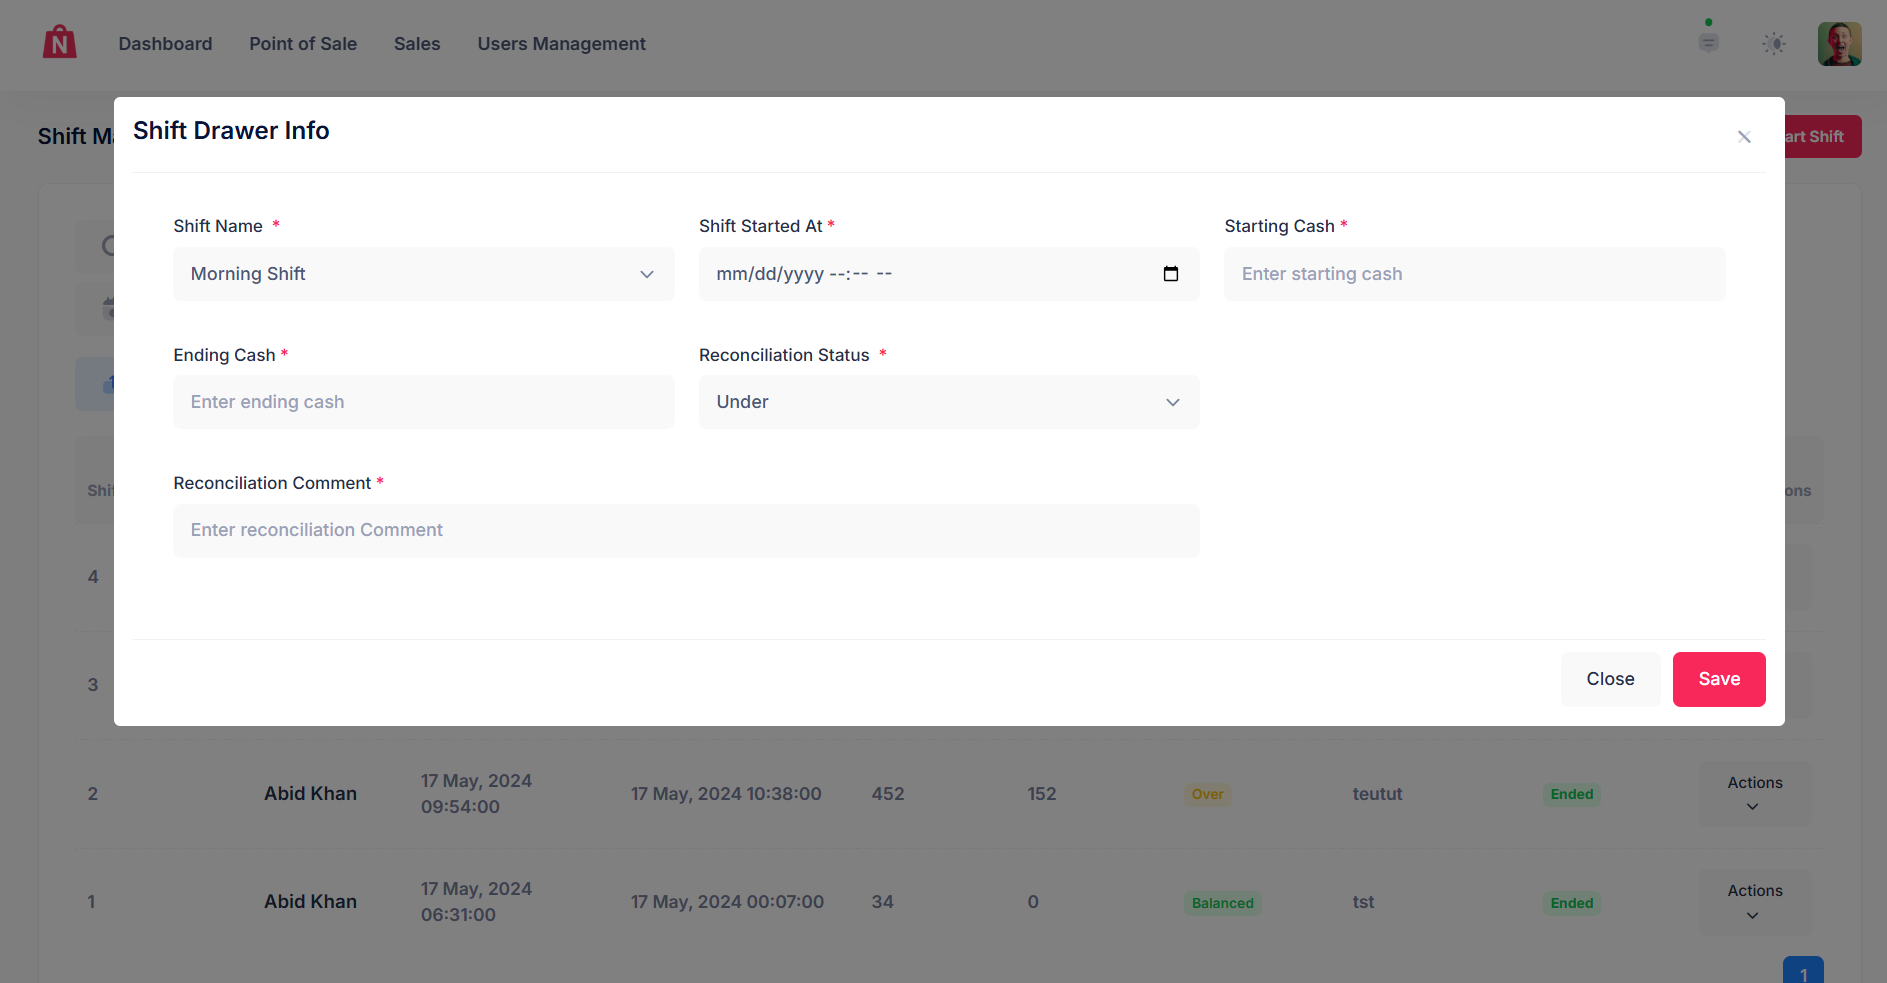The image size is (1887, 983).
Task: Toggle the light/dark theme sun icon
Action: point(1775,43)
